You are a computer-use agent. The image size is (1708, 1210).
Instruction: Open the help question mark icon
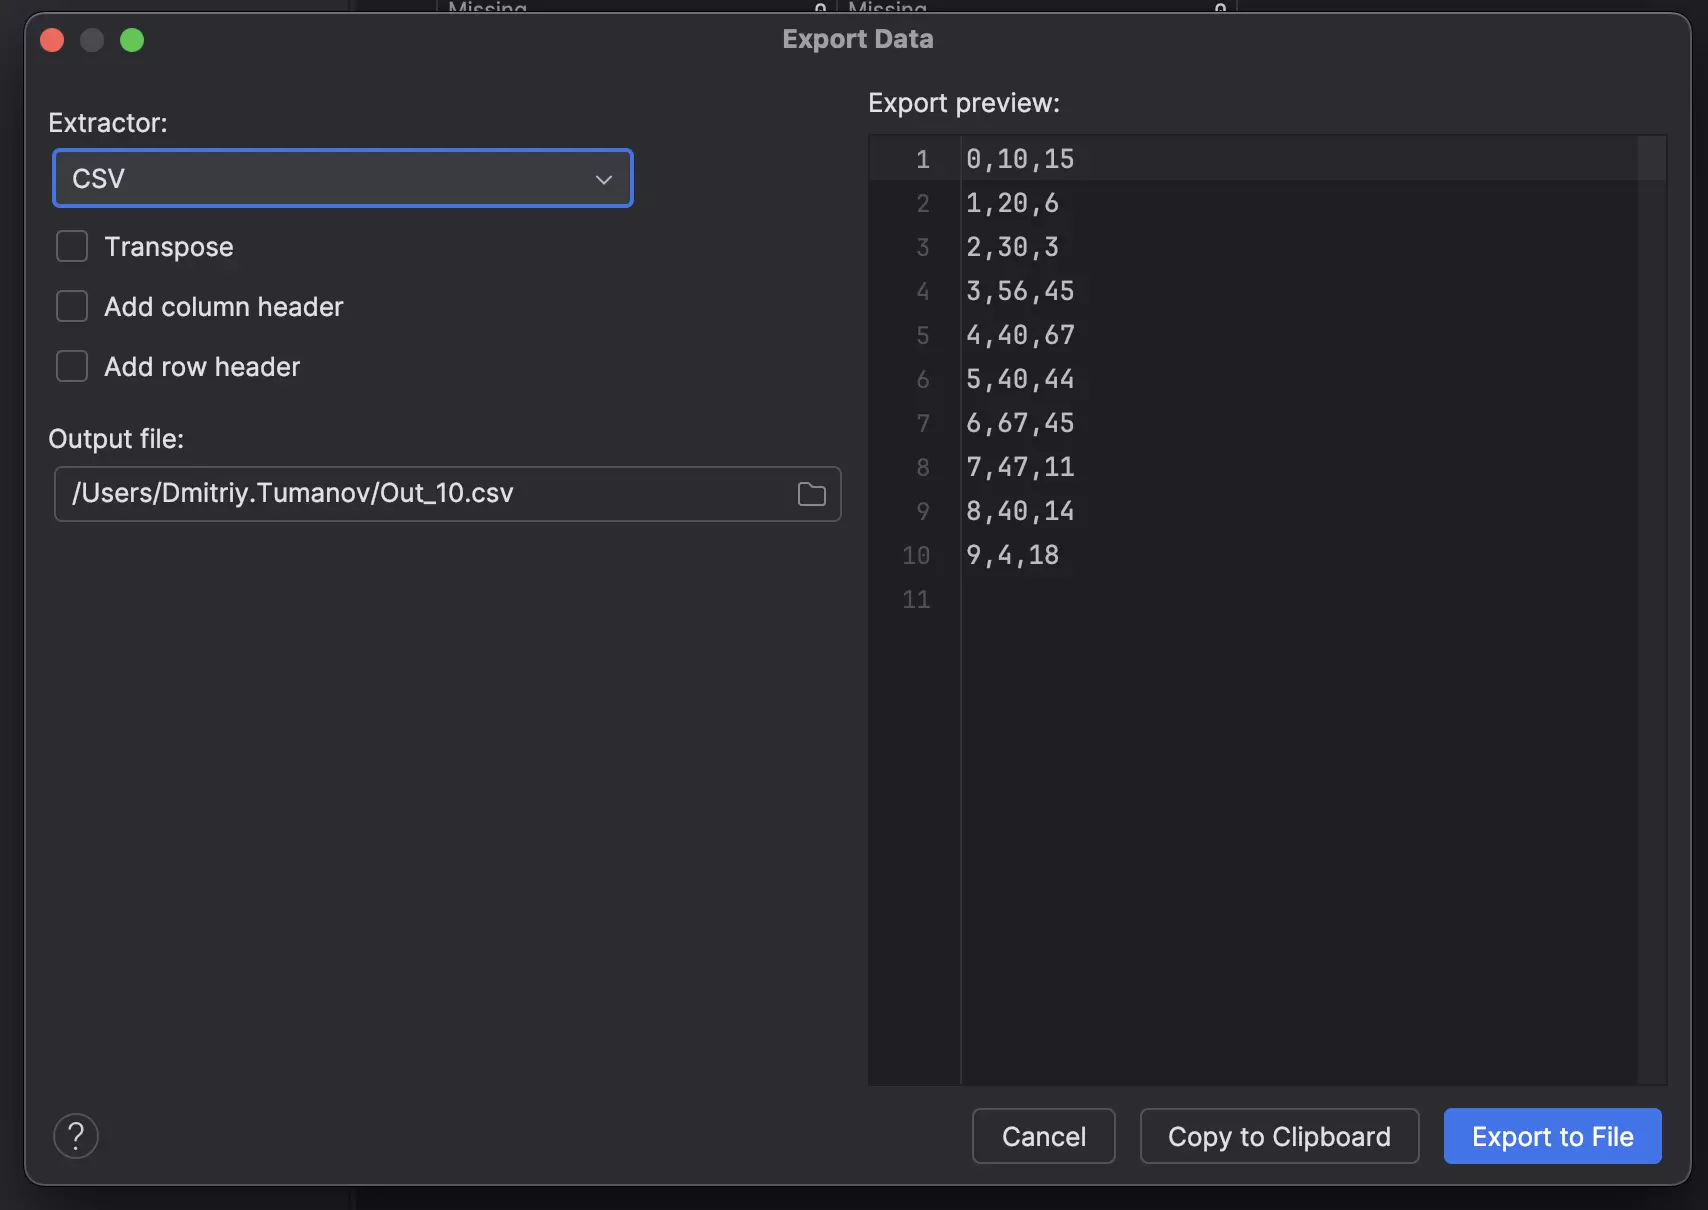[x=76, y=1136]
